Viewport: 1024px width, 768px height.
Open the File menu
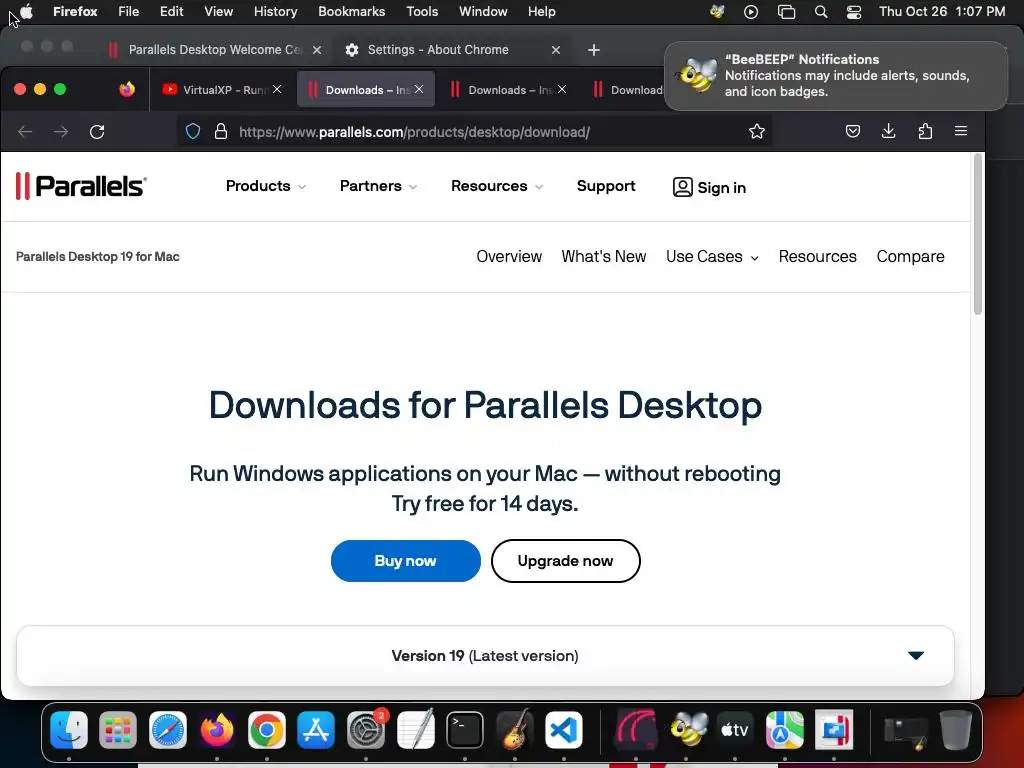[x=128, y=12]
